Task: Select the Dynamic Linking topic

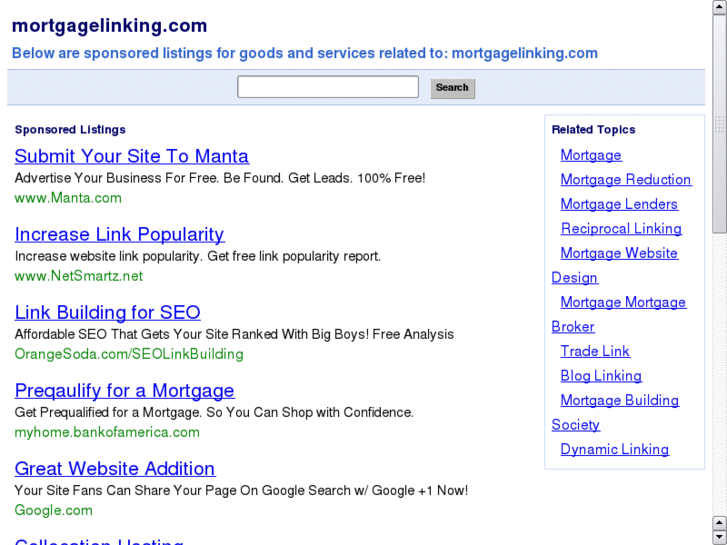Action: (x=614, y=449)
